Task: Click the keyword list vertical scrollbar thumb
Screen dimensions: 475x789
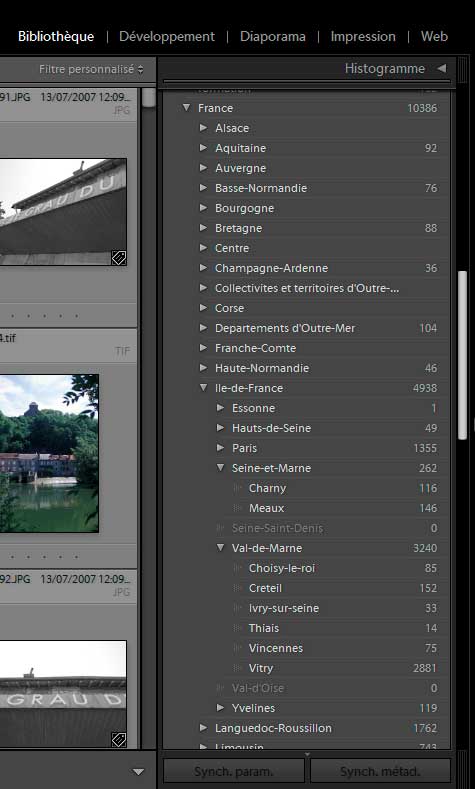Action: tap(462, 355)
